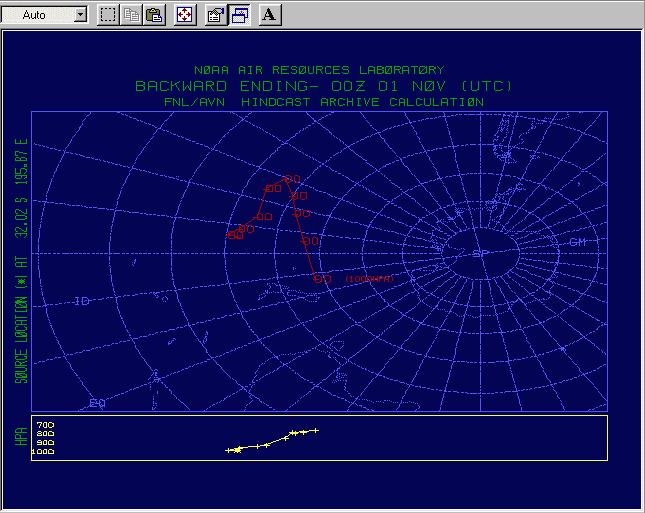Image resolution: width=645 pixels, height=513 pixels.
Task: Click the GM meridian label on map
Action: (577, 243)
